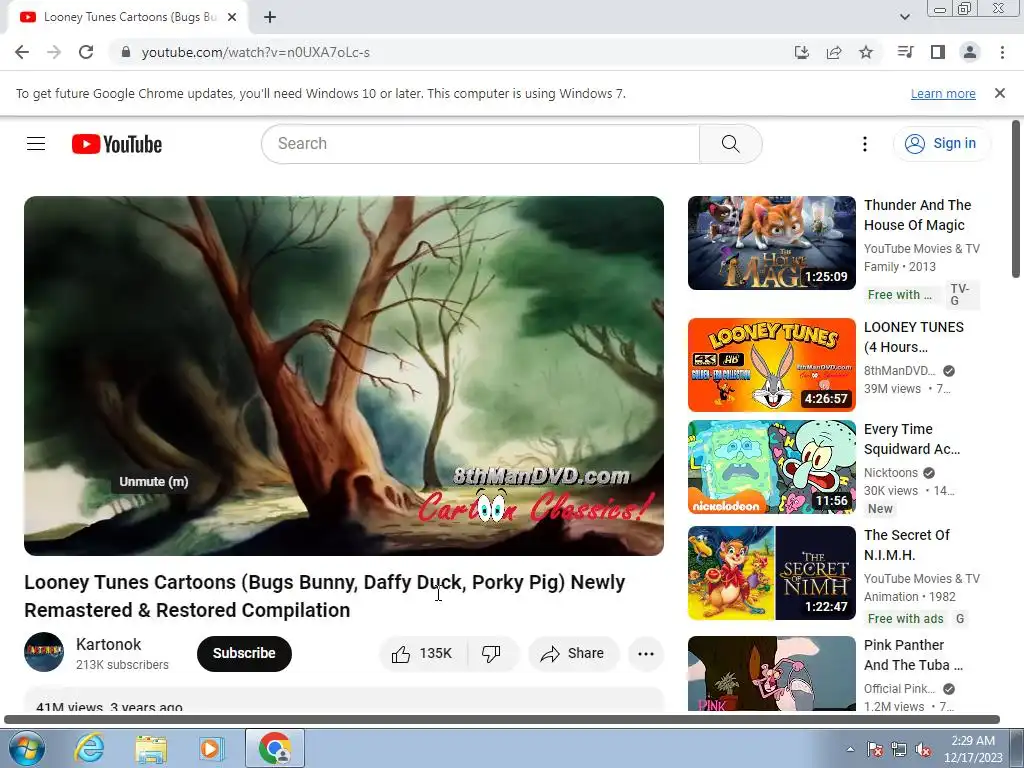Open Windows Explorer from taskbar

point(150,748)
